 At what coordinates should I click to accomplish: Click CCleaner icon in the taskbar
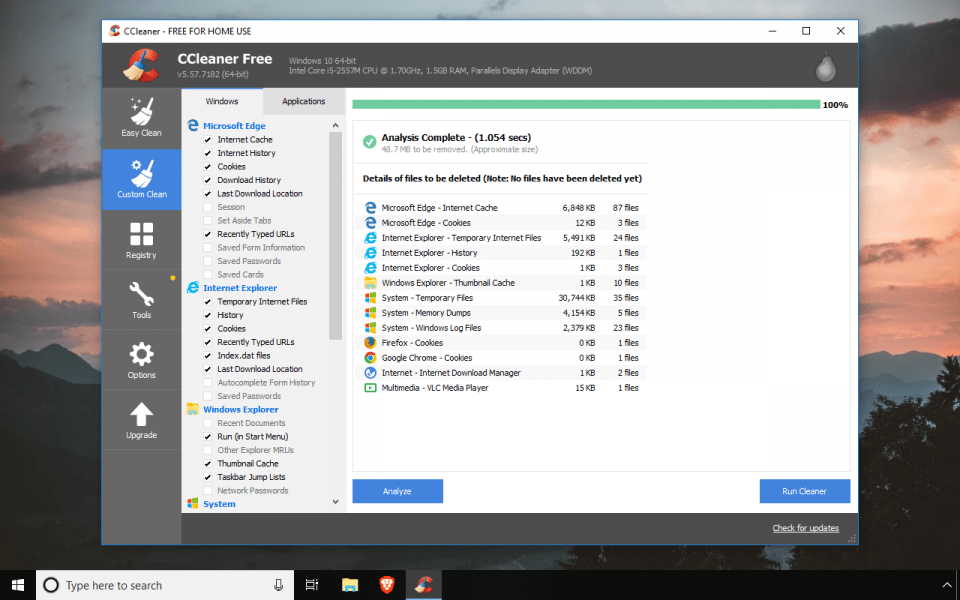pos(424,585)
